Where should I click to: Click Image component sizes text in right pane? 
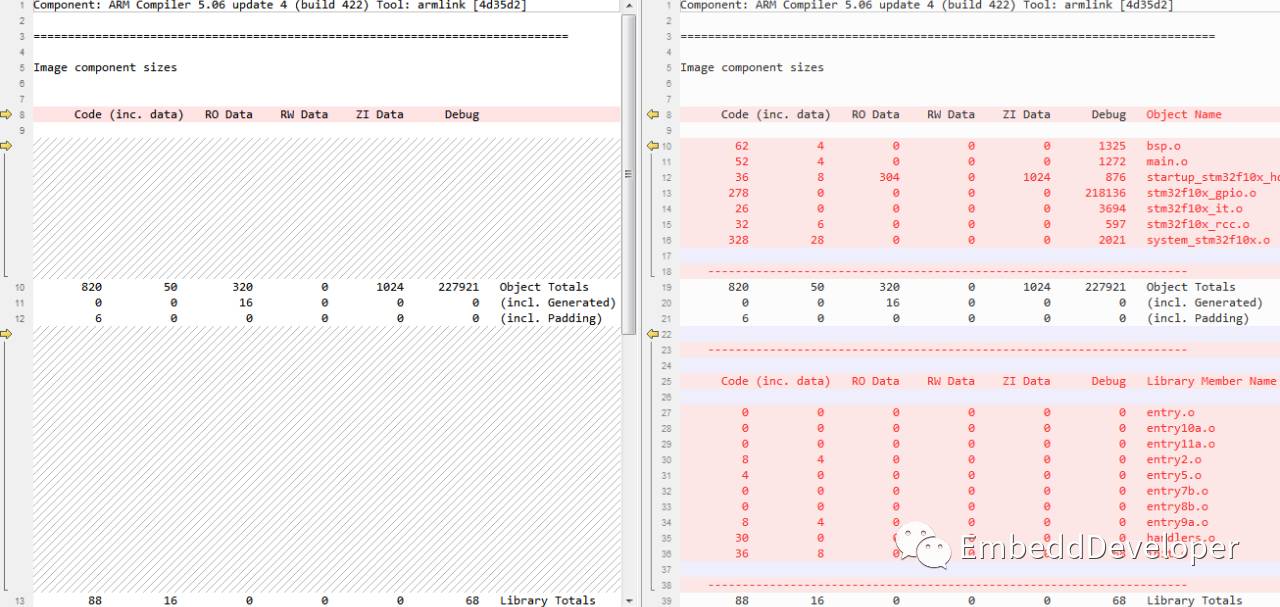(752, 68)
